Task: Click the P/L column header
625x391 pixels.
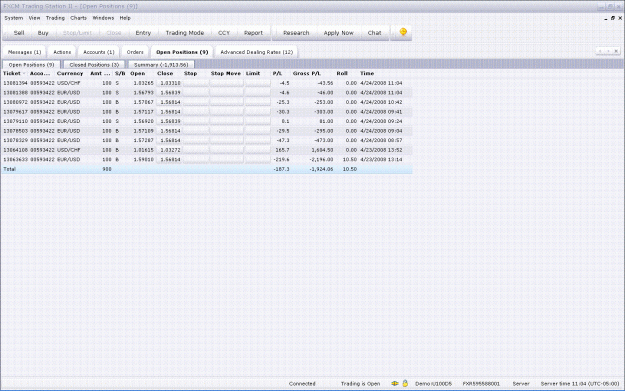Action: click(x=277, y=73)
